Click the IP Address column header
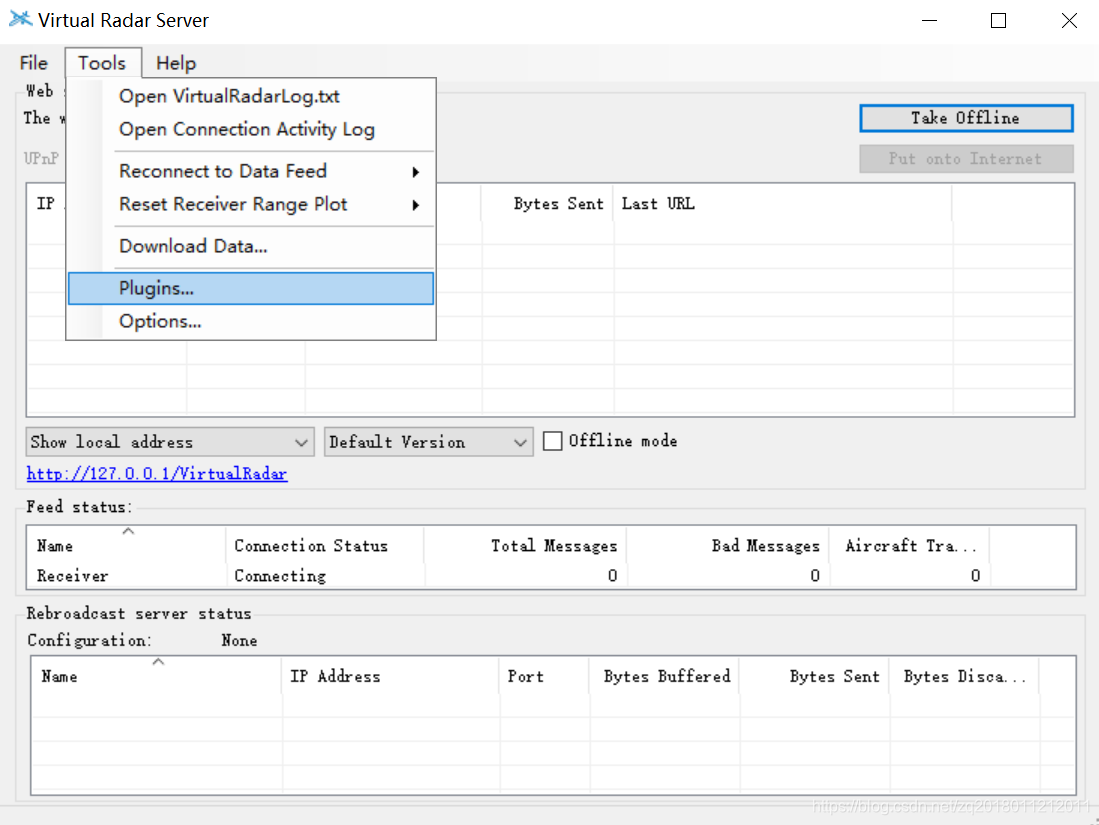The height and width of the screenshot is (825, 1099). pos(390,676)
